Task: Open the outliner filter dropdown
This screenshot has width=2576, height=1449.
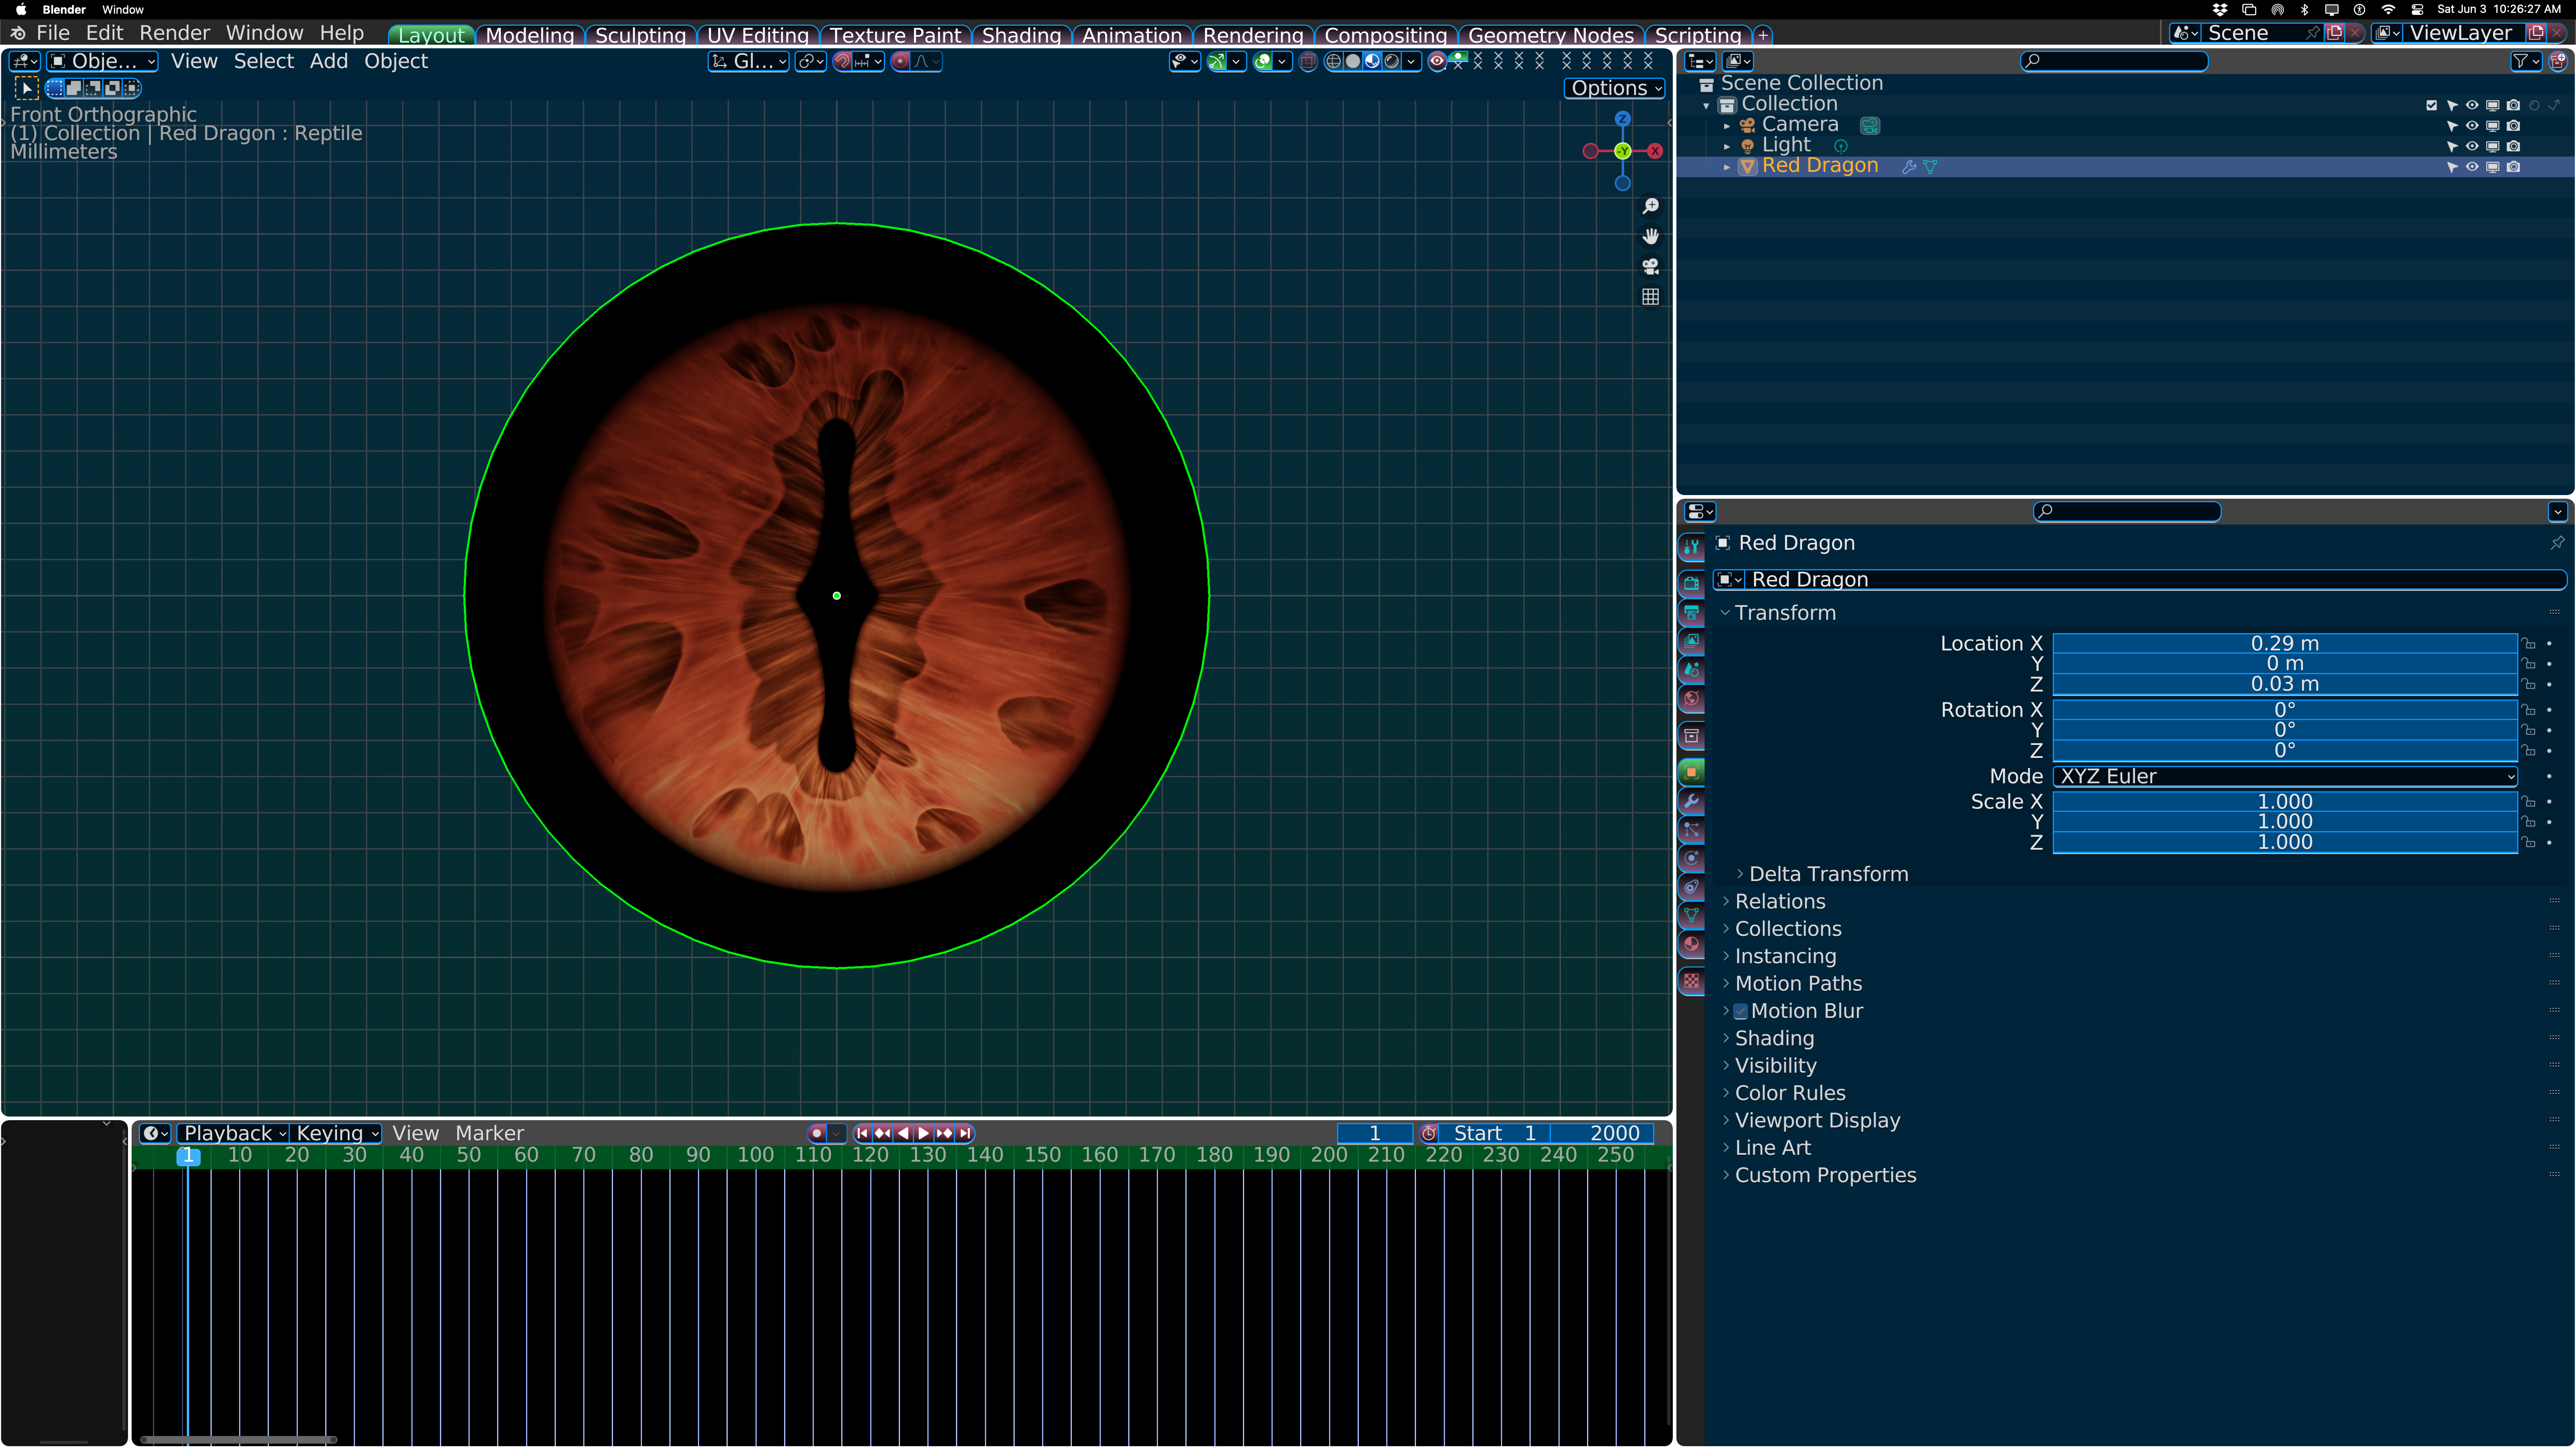Action: (x=2526, y=62)
